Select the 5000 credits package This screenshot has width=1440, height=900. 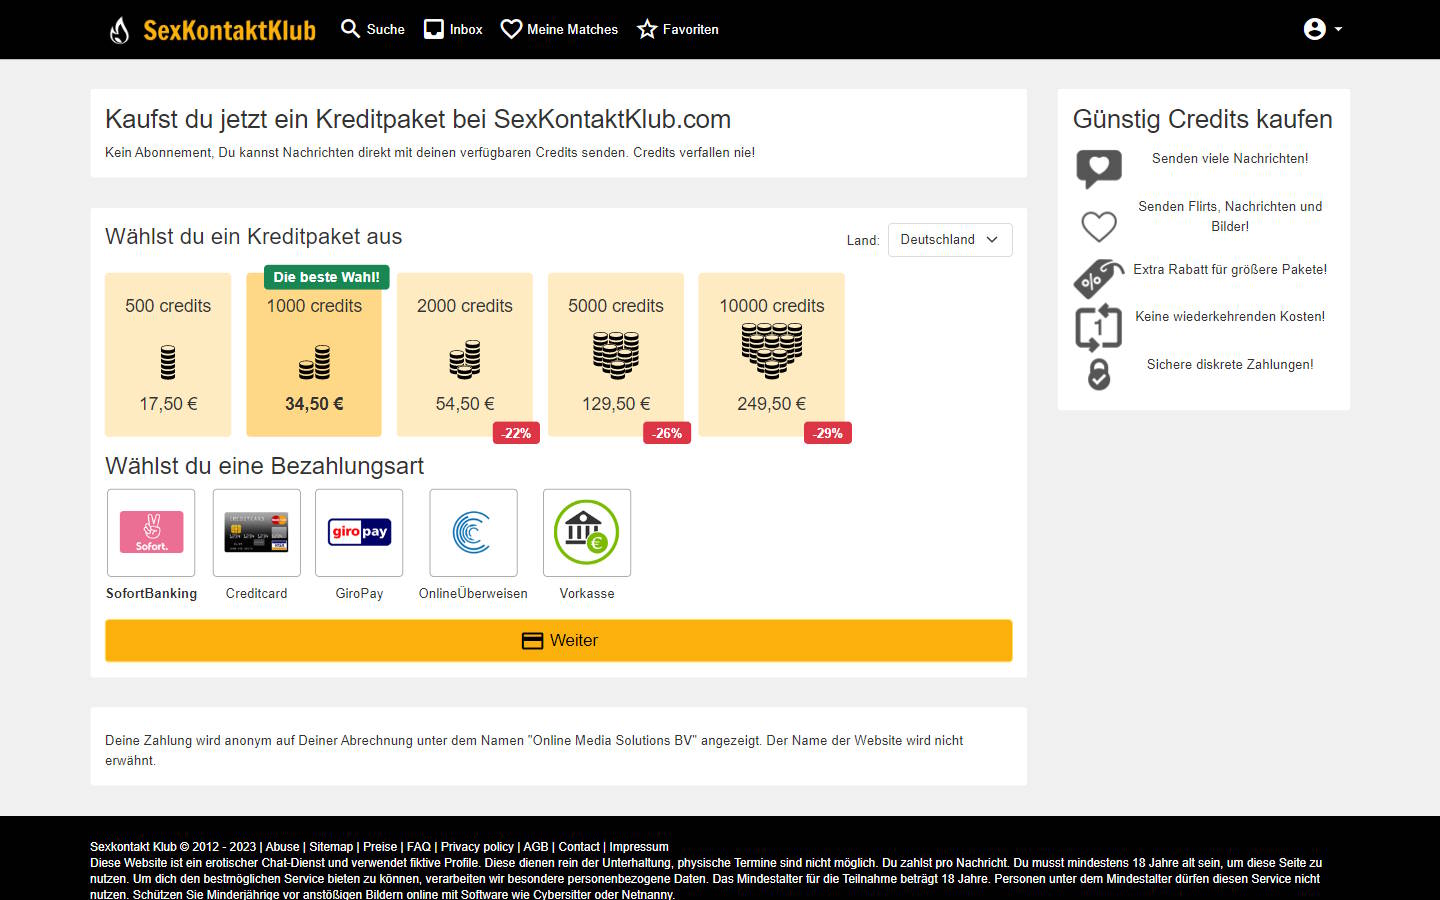[x=616, y=354]
